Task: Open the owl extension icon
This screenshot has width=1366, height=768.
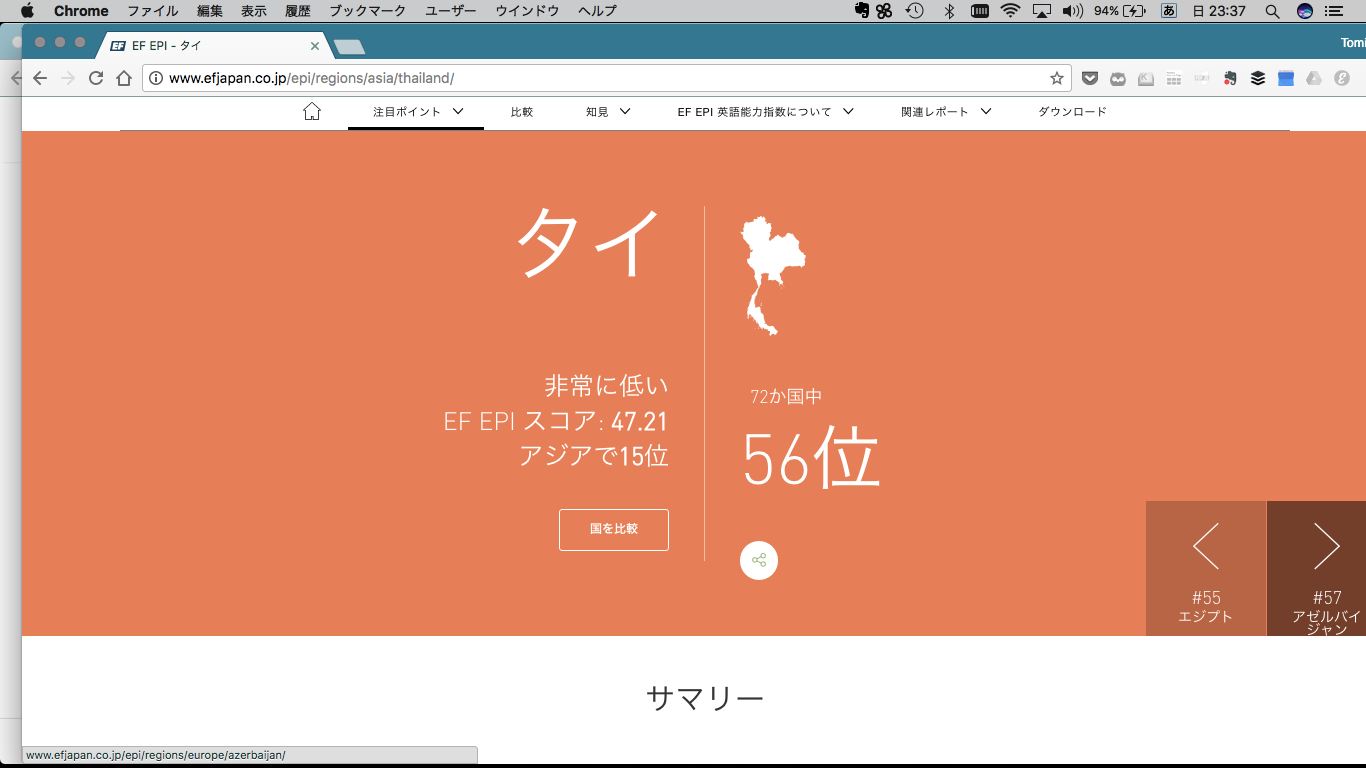Action: 1118,78
